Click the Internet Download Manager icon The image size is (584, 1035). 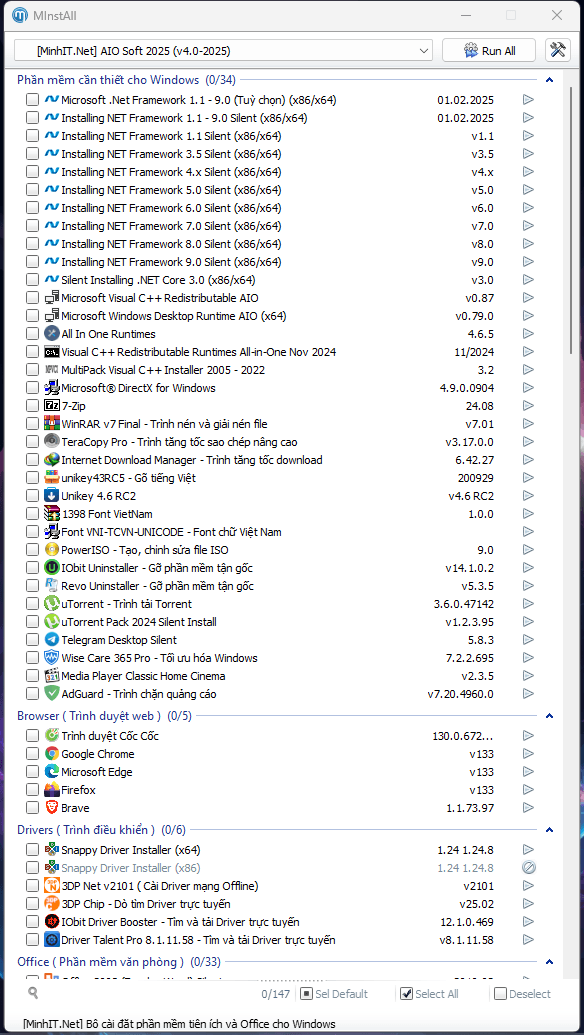click(52, 460)
